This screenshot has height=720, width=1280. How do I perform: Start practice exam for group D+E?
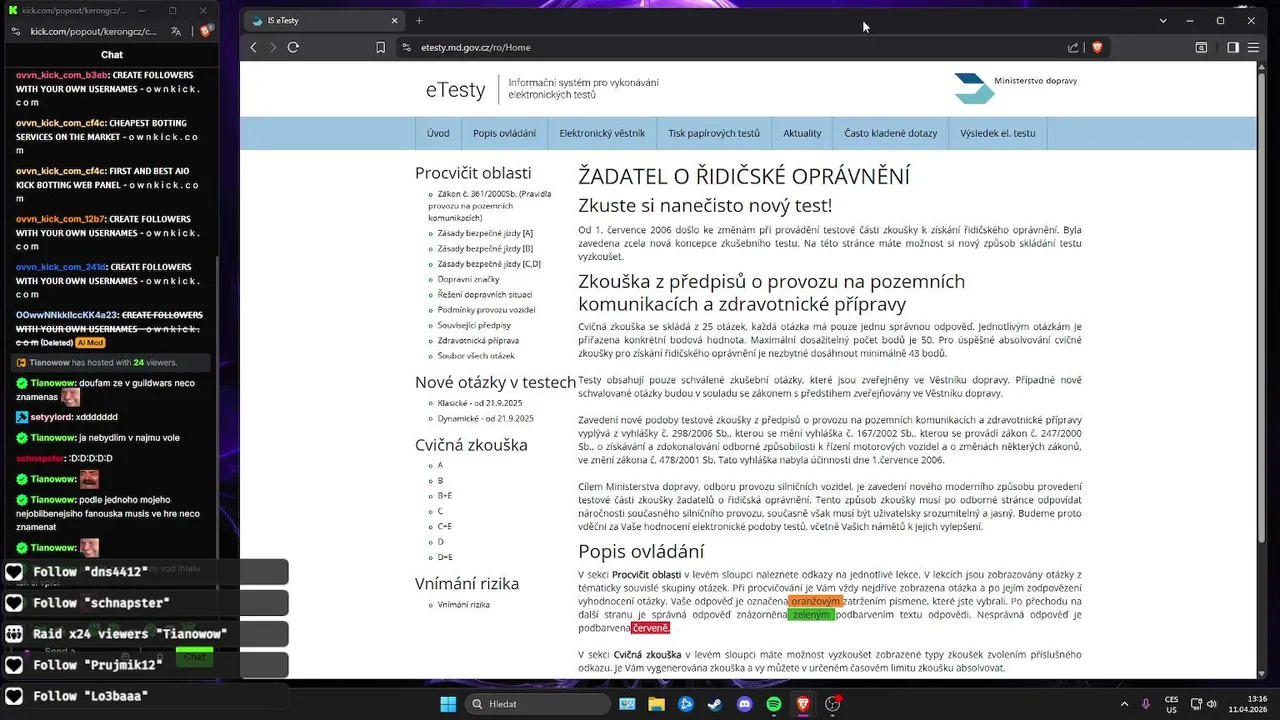point(445,557)
